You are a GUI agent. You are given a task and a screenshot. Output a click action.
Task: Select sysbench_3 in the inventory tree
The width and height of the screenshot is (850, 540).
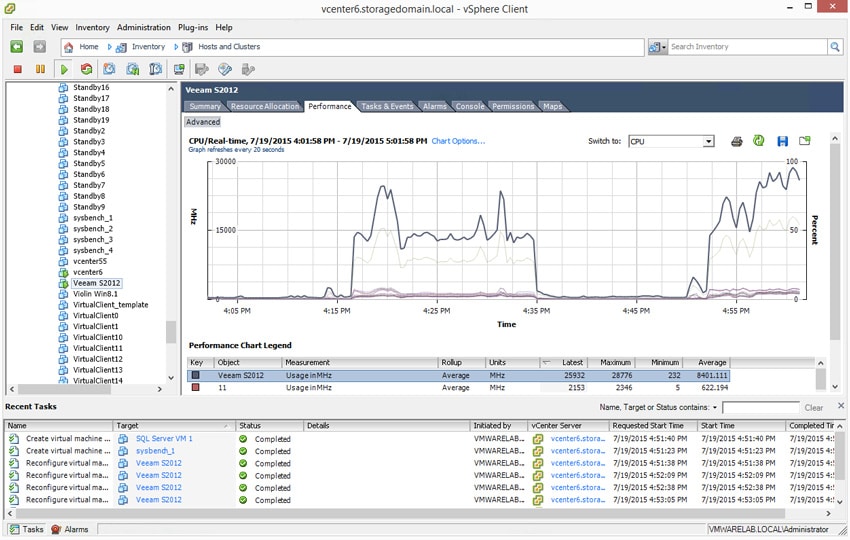coord(93,240)
